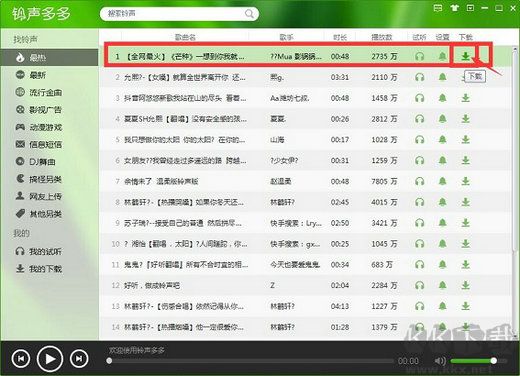520x376 pixels.
Task: Open 我的试听 list
Action: click(x=49, y=251)
